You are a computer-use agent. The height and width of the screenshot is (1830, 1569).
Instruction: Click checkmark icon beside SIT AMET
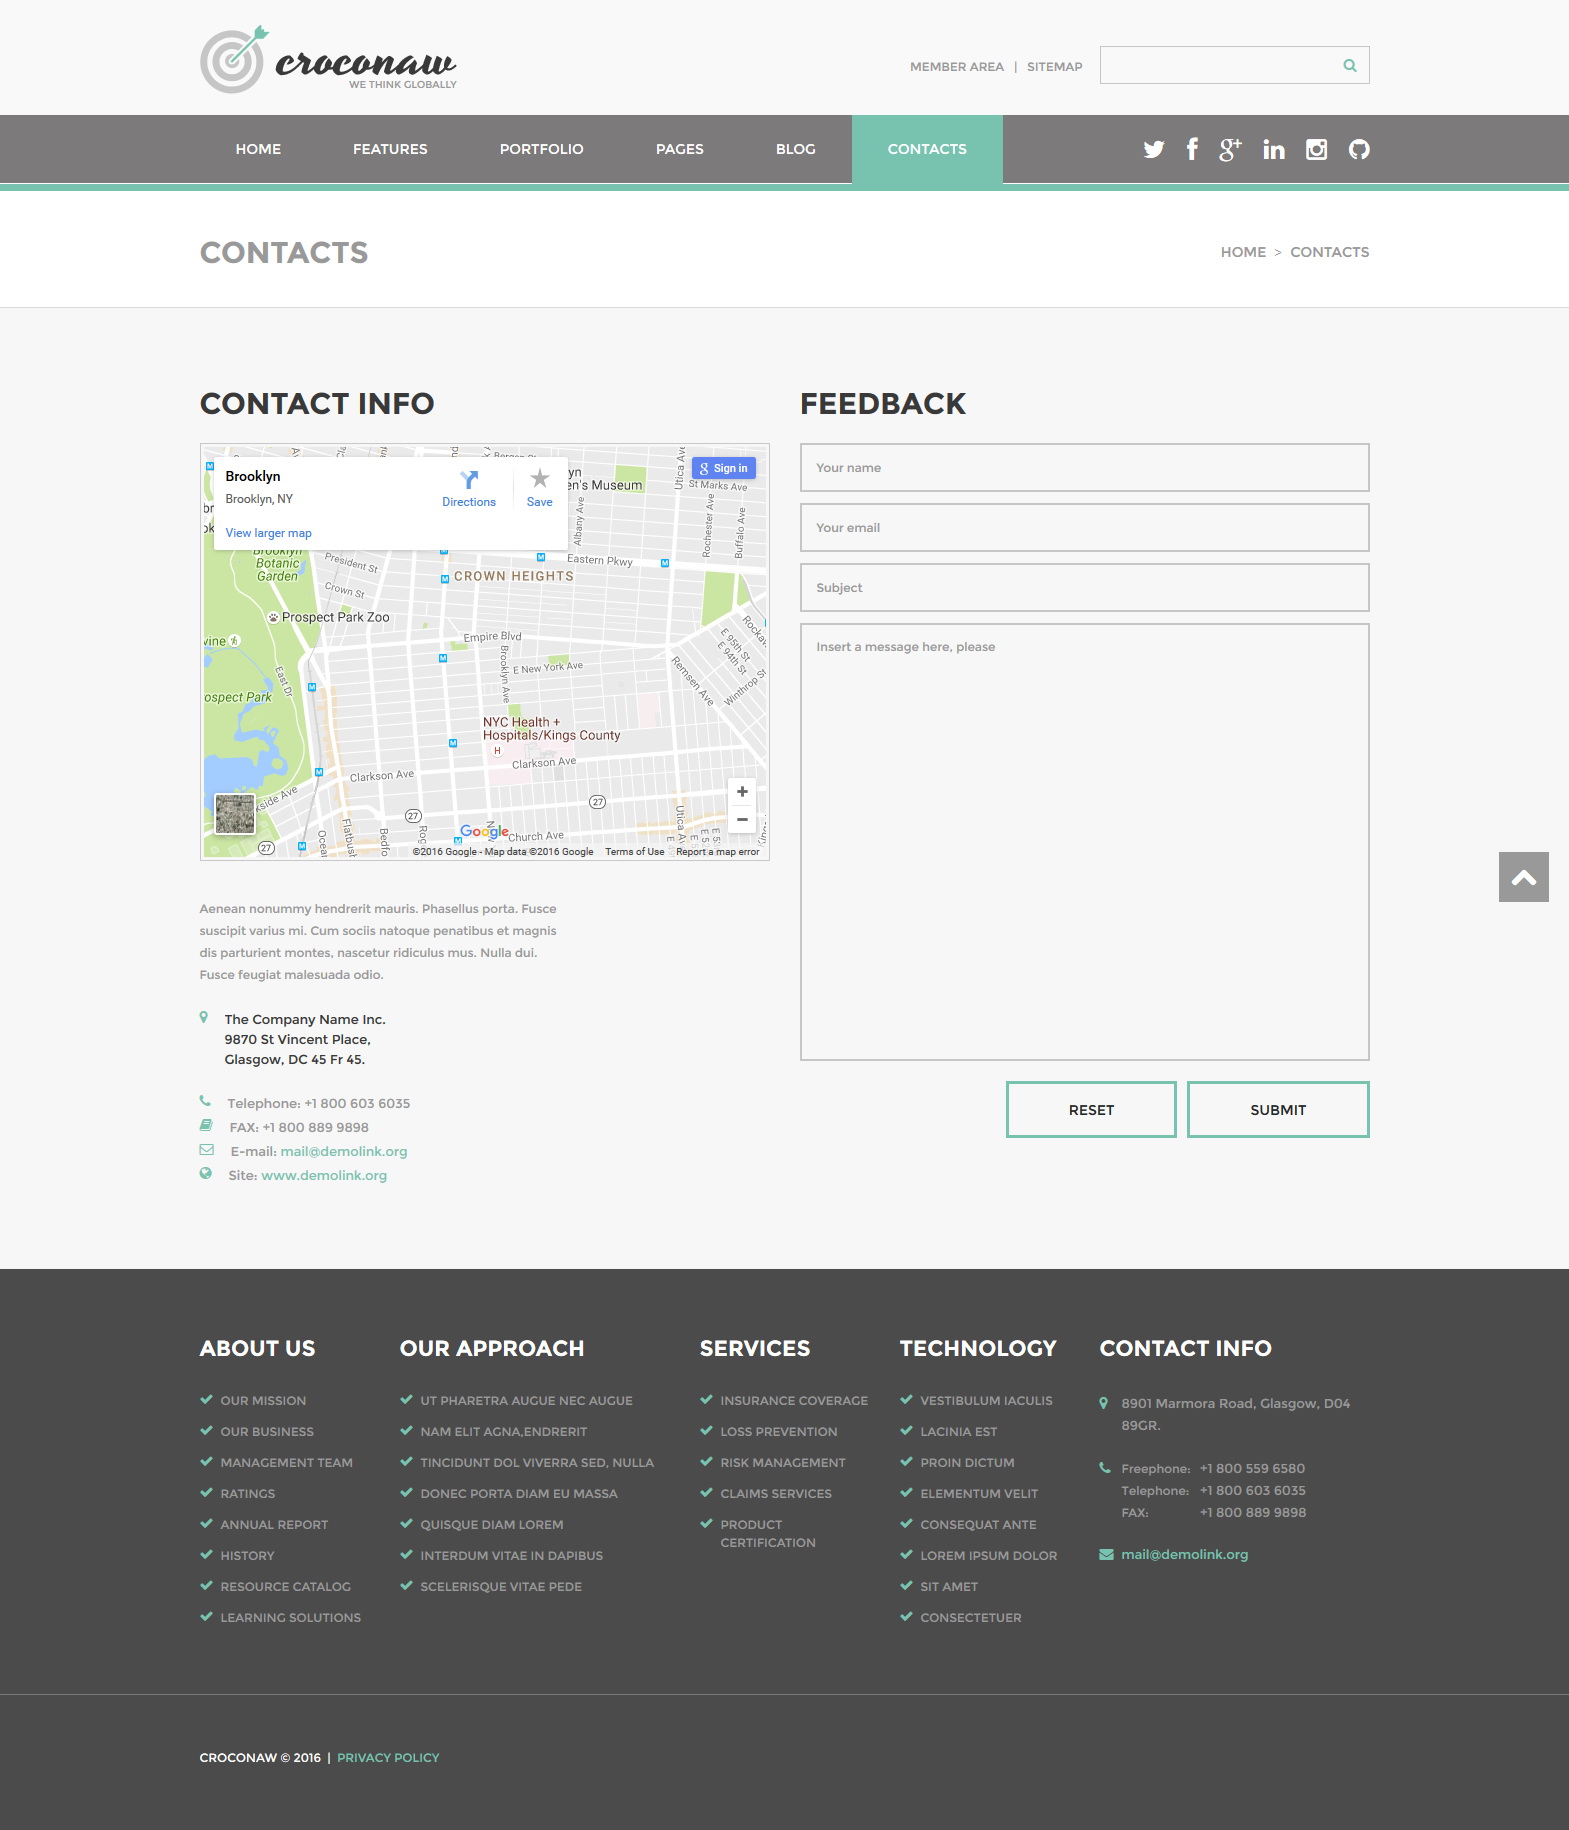906,1586
